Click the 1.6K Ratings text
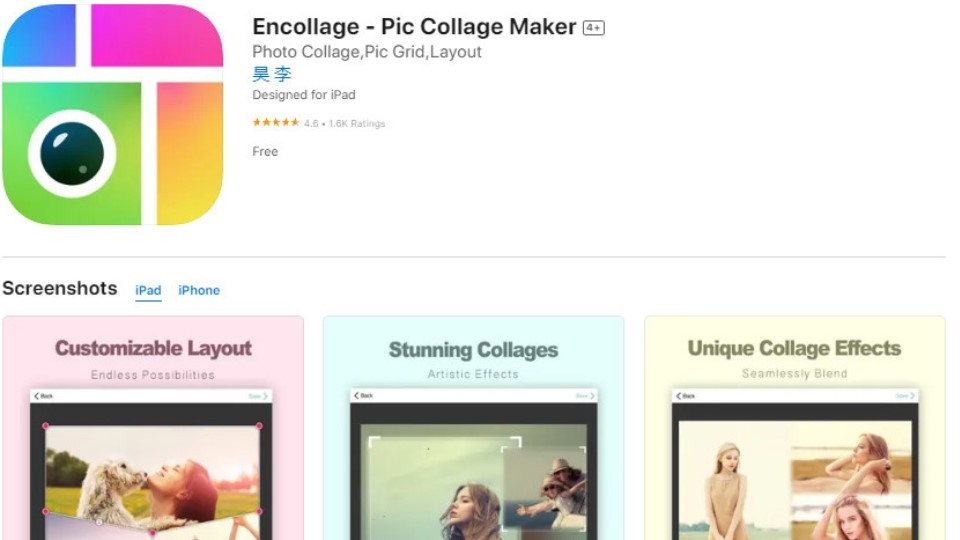The image size is (960, 540). 357,124
